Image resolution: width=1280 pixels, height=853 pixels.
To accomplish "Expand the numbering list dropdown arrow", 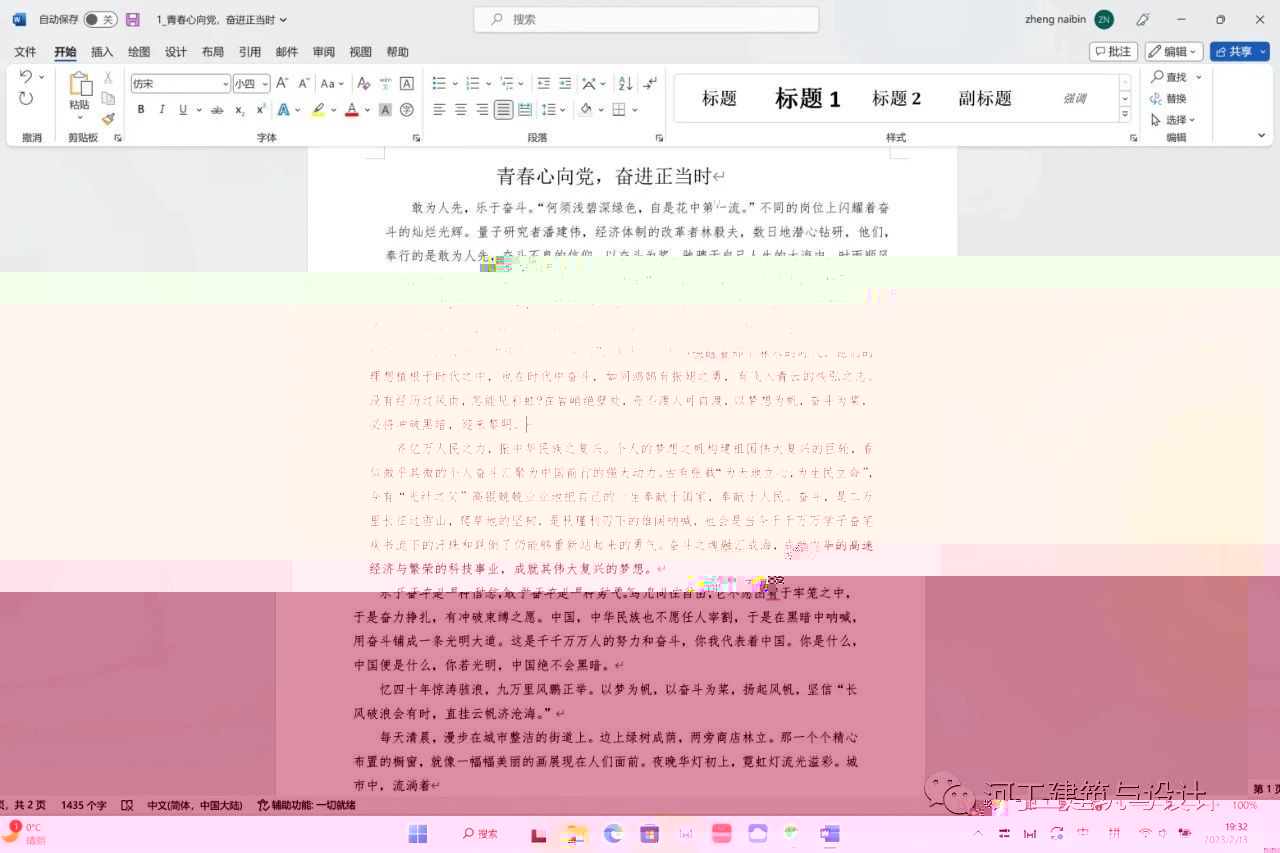I will coord(489,84).
